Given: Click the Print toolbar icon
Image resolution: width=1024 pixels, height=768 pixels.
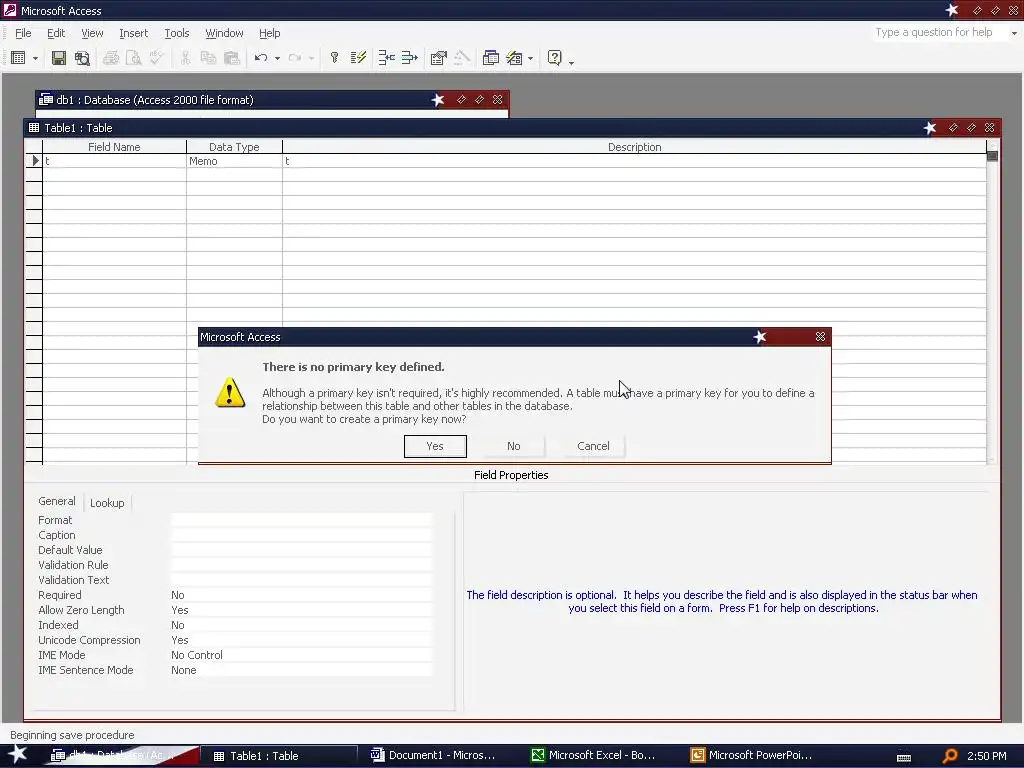Looking at the screenshot, I should click(x=111, y=58).
